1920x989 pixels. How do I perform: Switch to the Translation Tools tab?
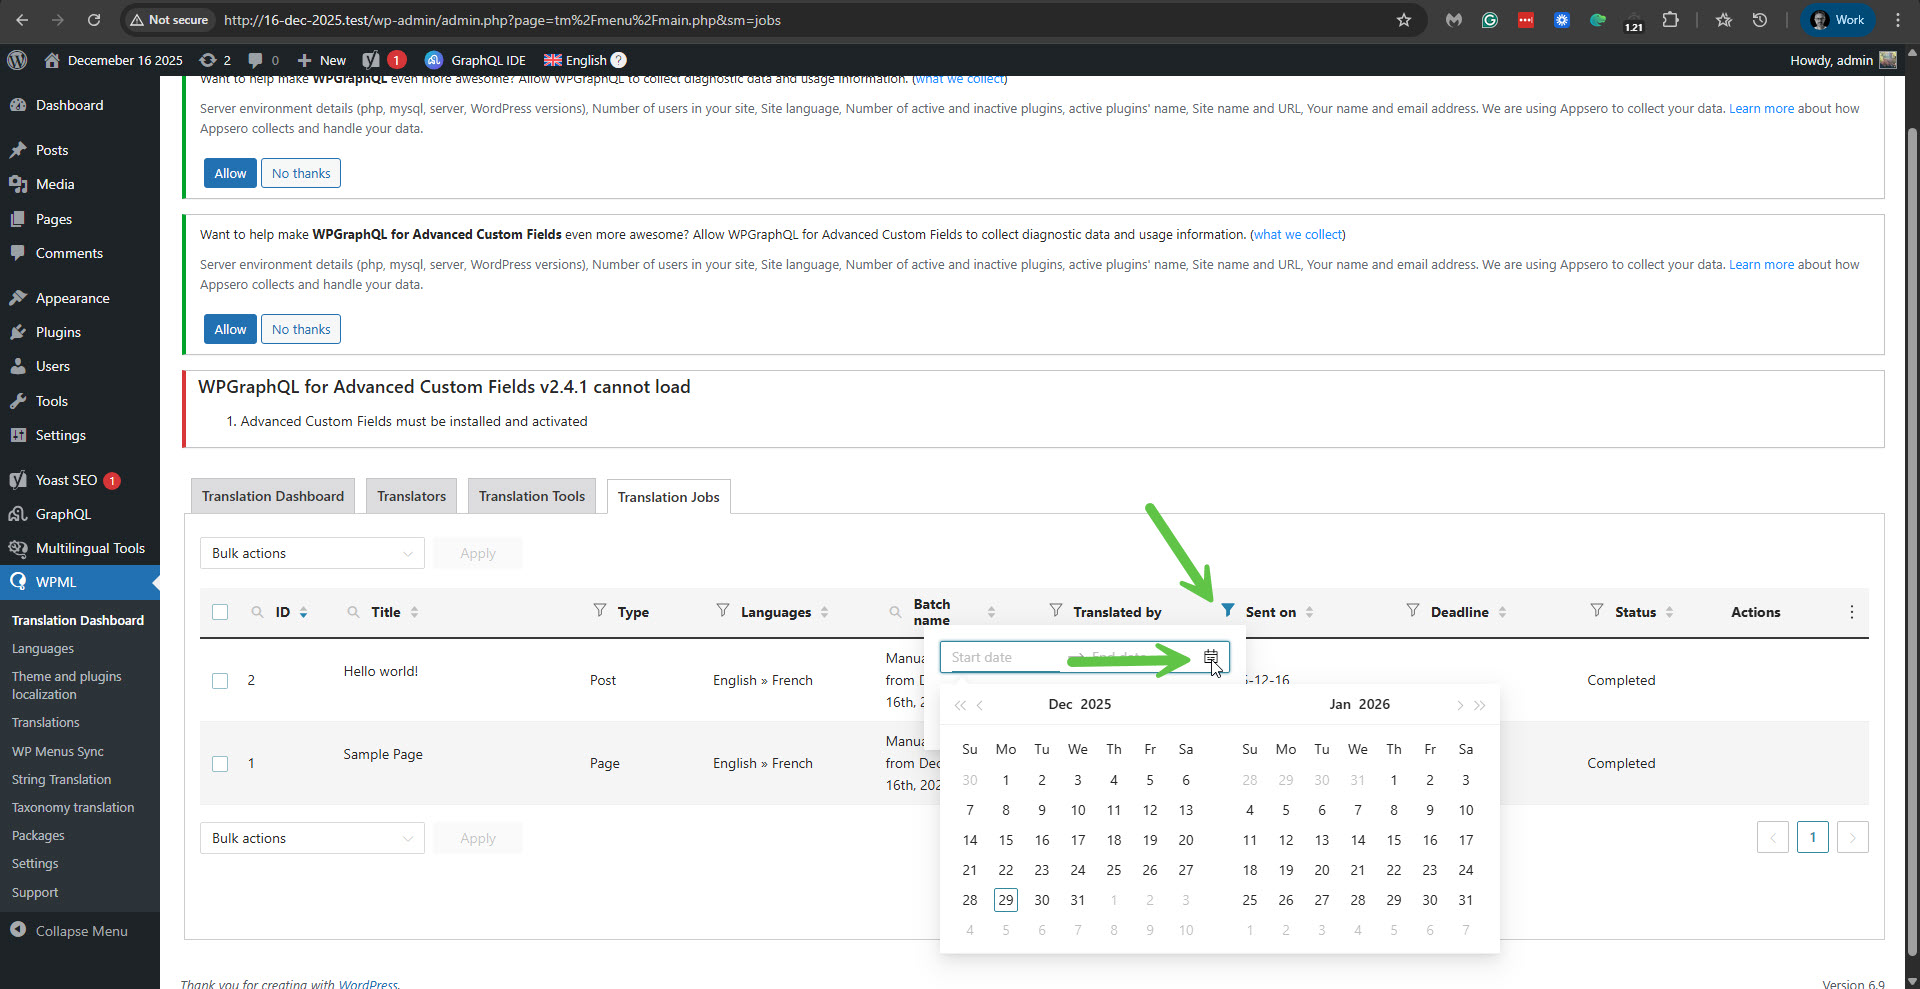pyautogui.click(x=531, y=496)
